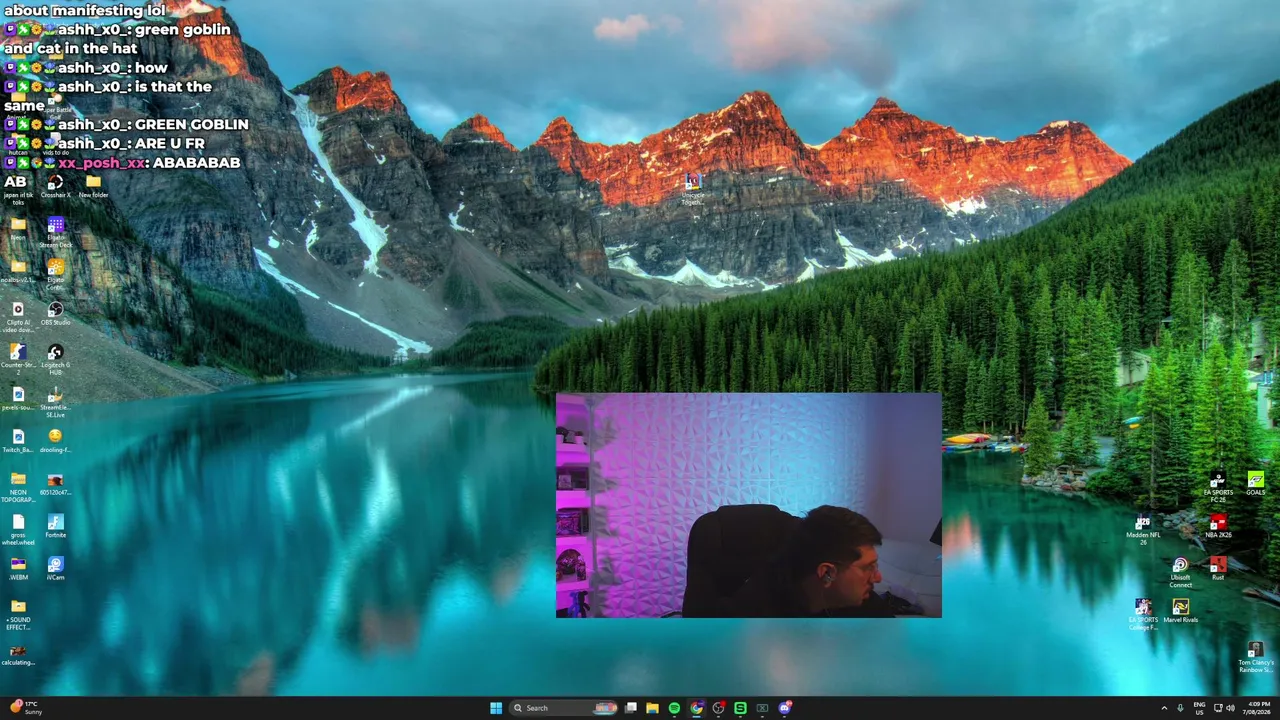This screenshot has width=1280, height=720.
Task: Open File Explorer from the taskbar
Action: pos(652,708)
